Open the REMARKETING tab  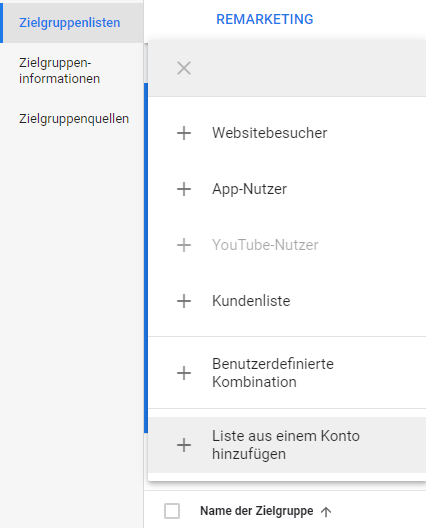point(265,19)
